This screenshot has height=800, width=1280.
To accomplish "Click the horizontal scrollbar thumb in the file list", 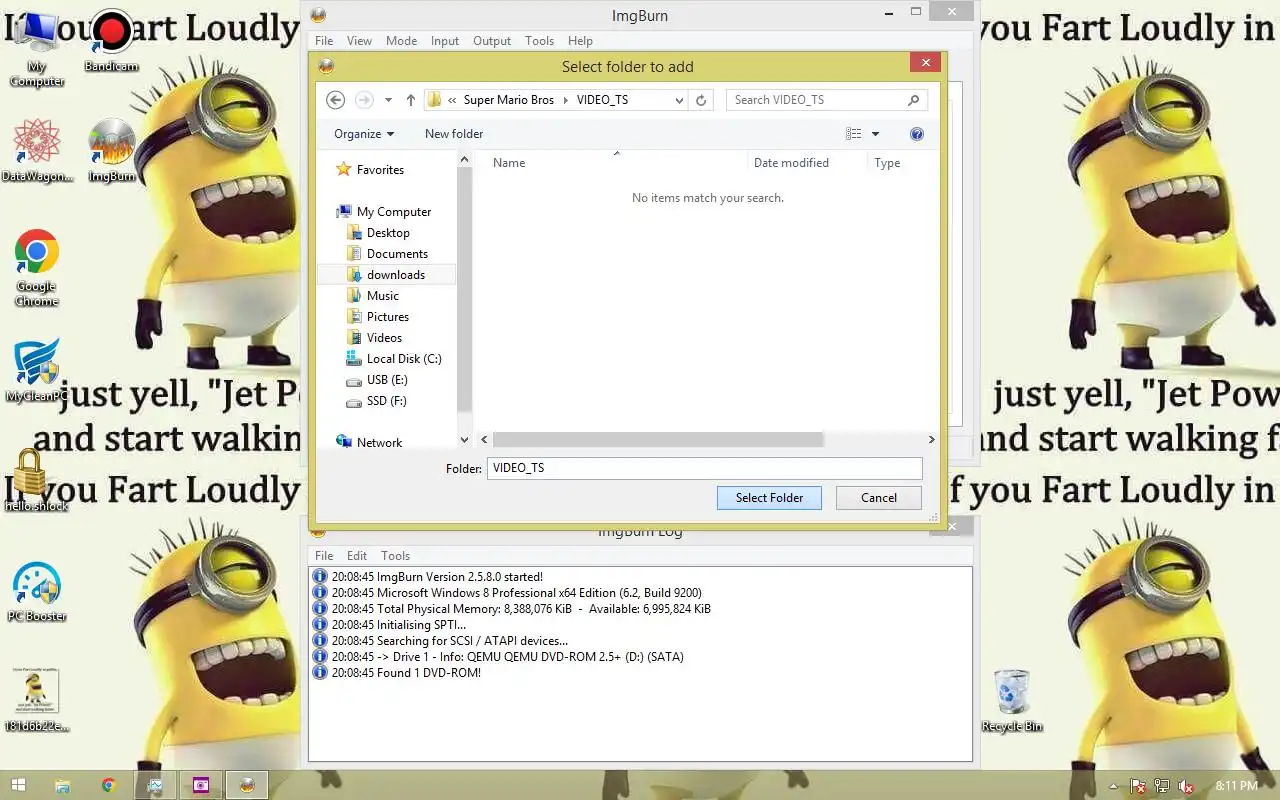I will (658, 439).
